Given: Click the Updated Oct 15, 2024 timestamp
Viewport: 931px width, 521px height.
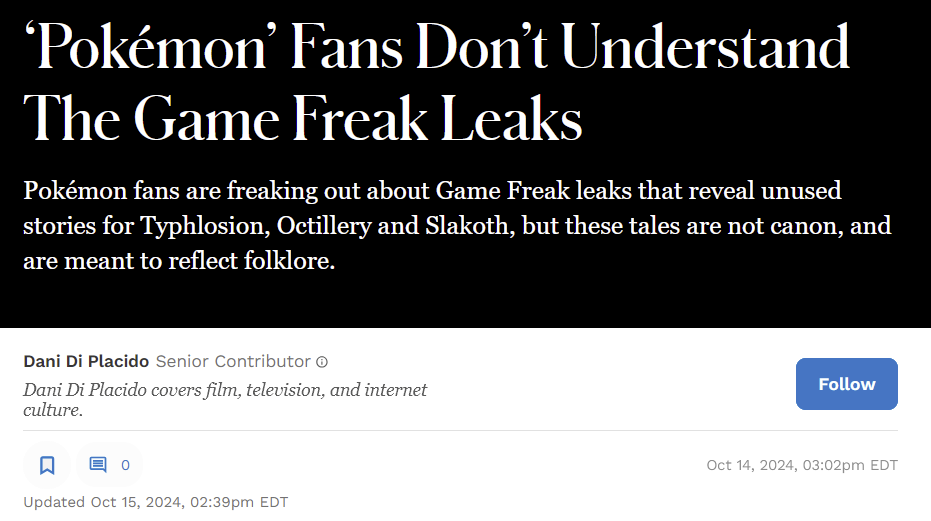Looking at the screenshot, I should point(156,502).
